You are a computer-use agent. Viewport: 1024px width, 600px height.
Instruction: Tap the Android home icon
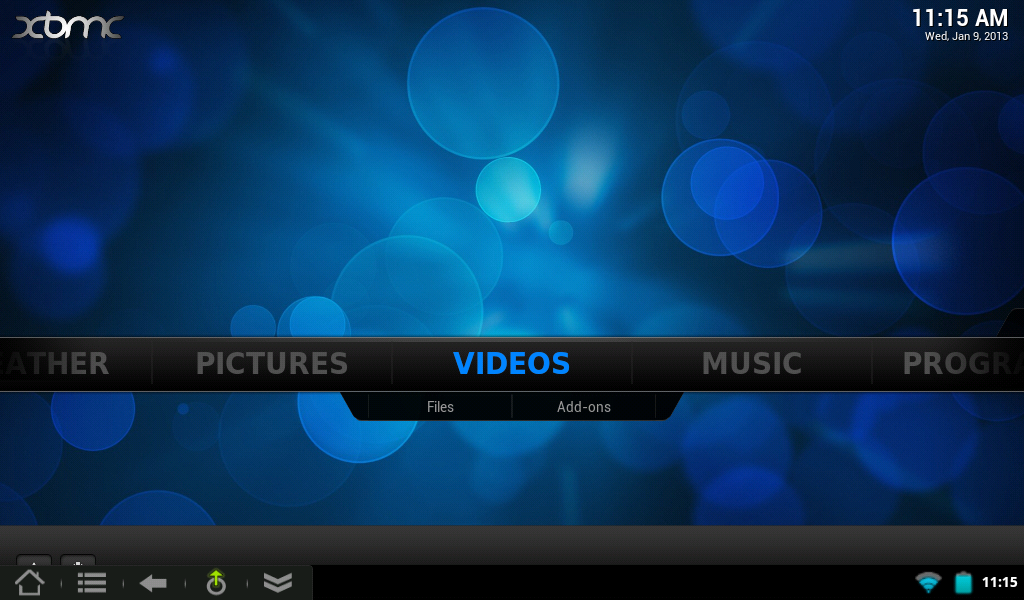(29, 582)
